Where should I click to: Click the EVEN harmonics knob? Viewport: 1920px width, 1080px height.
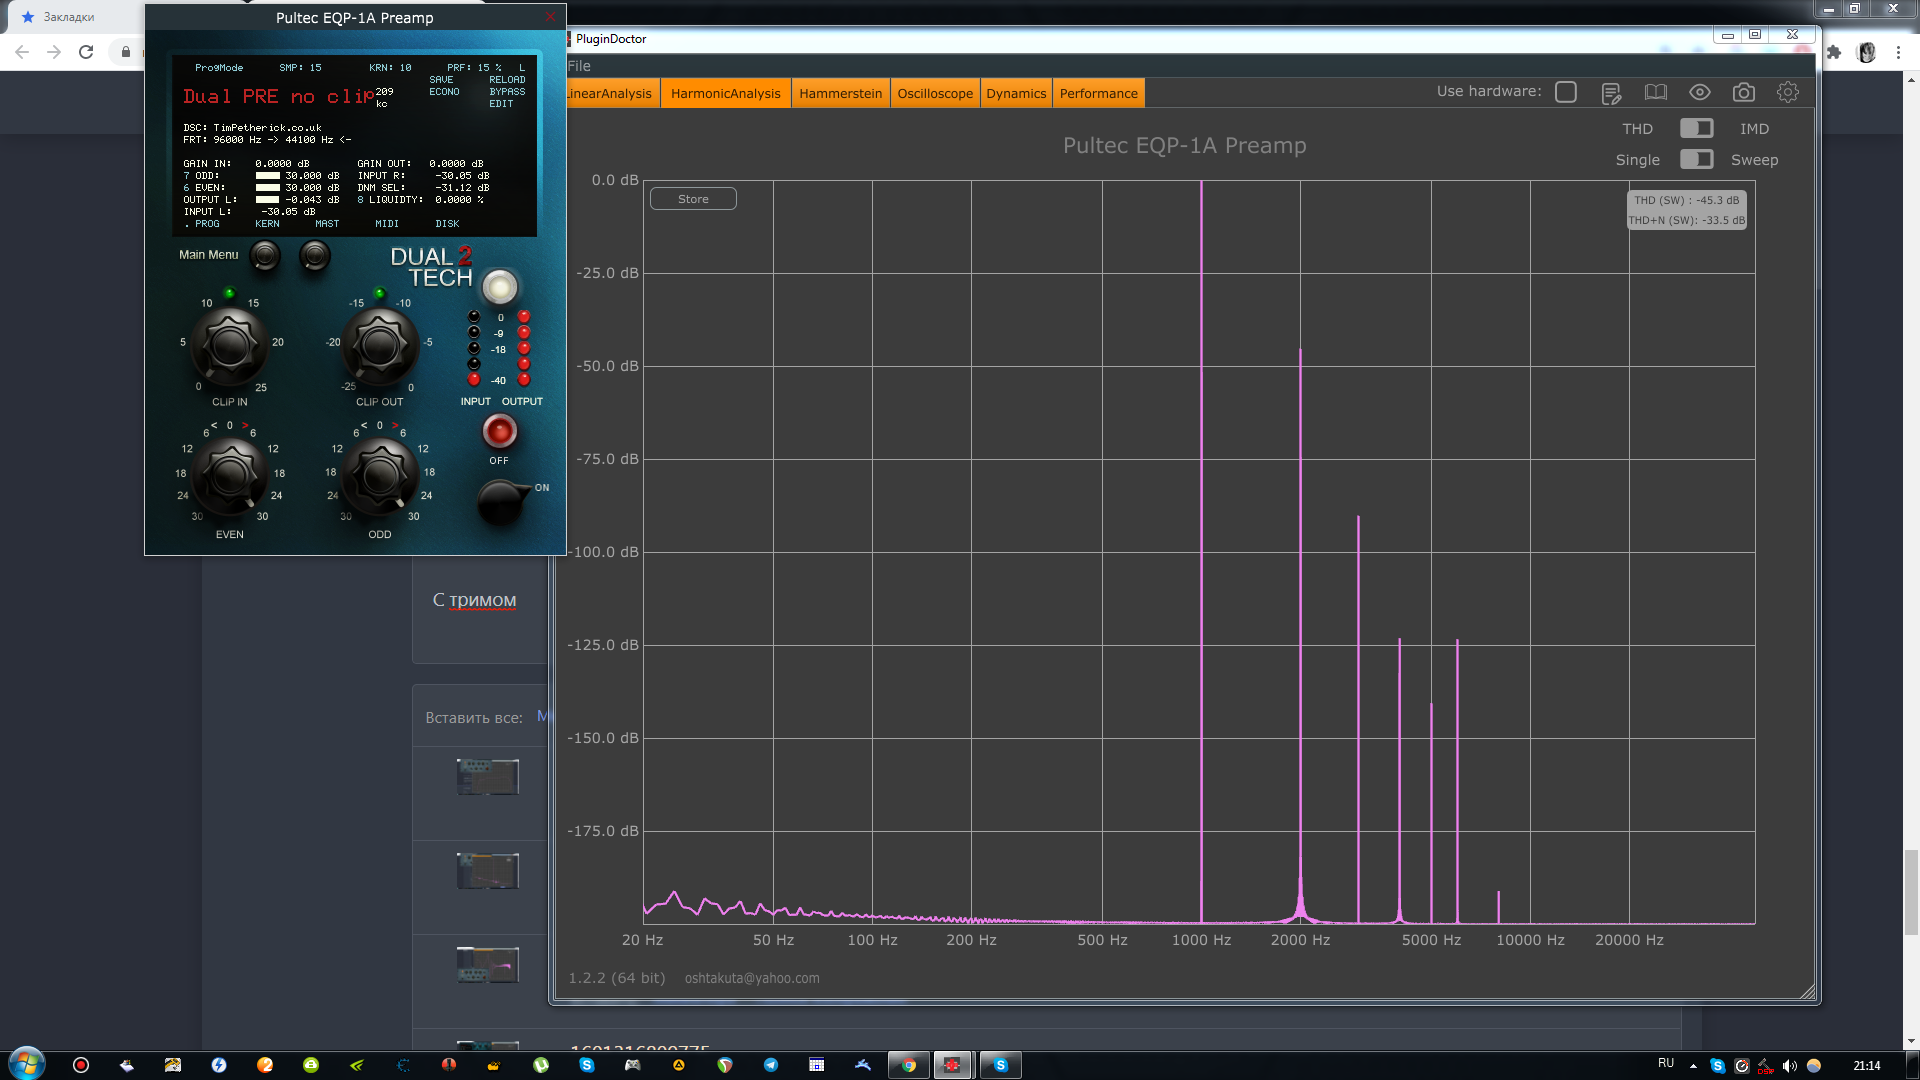pyautogui.click(x=229, y=476)
